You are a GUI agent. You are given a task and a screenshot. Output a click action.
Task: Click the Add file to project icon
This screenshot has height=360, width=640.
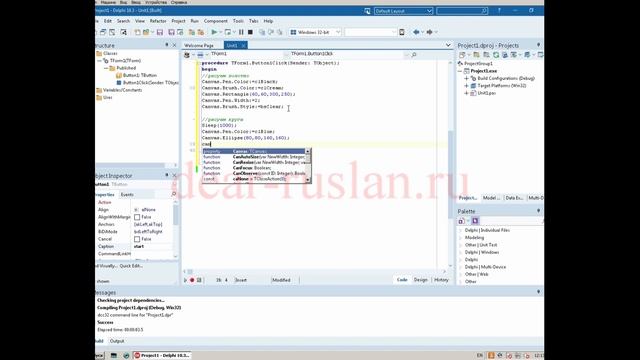[x=191, y=32]
